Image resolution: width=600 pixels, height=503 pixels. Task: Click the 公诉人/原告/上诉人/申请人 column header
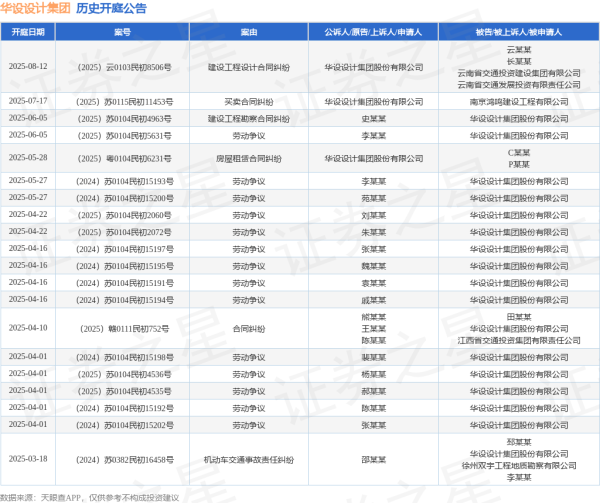(x=373, y=32)
